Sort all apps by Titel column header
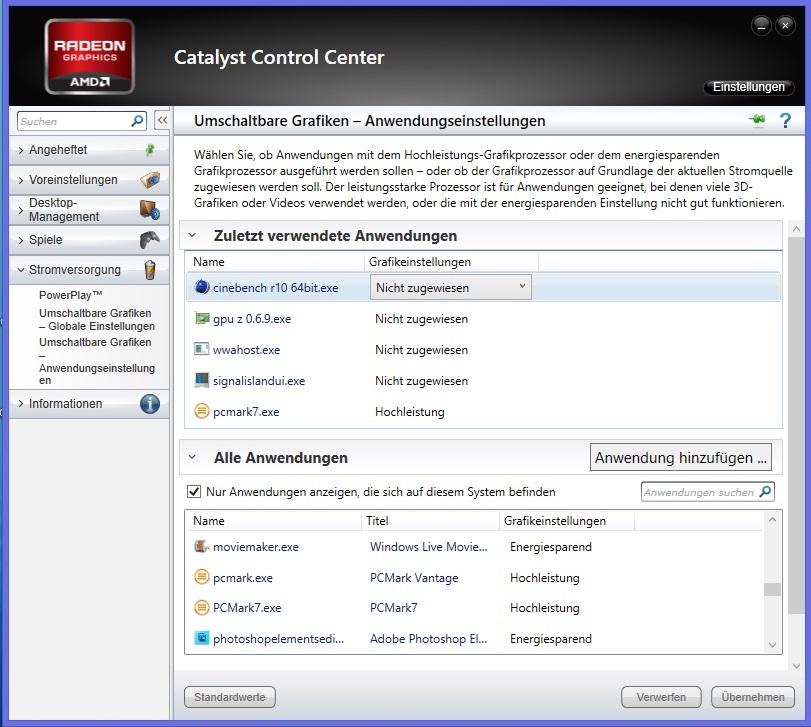 [429, 521]
